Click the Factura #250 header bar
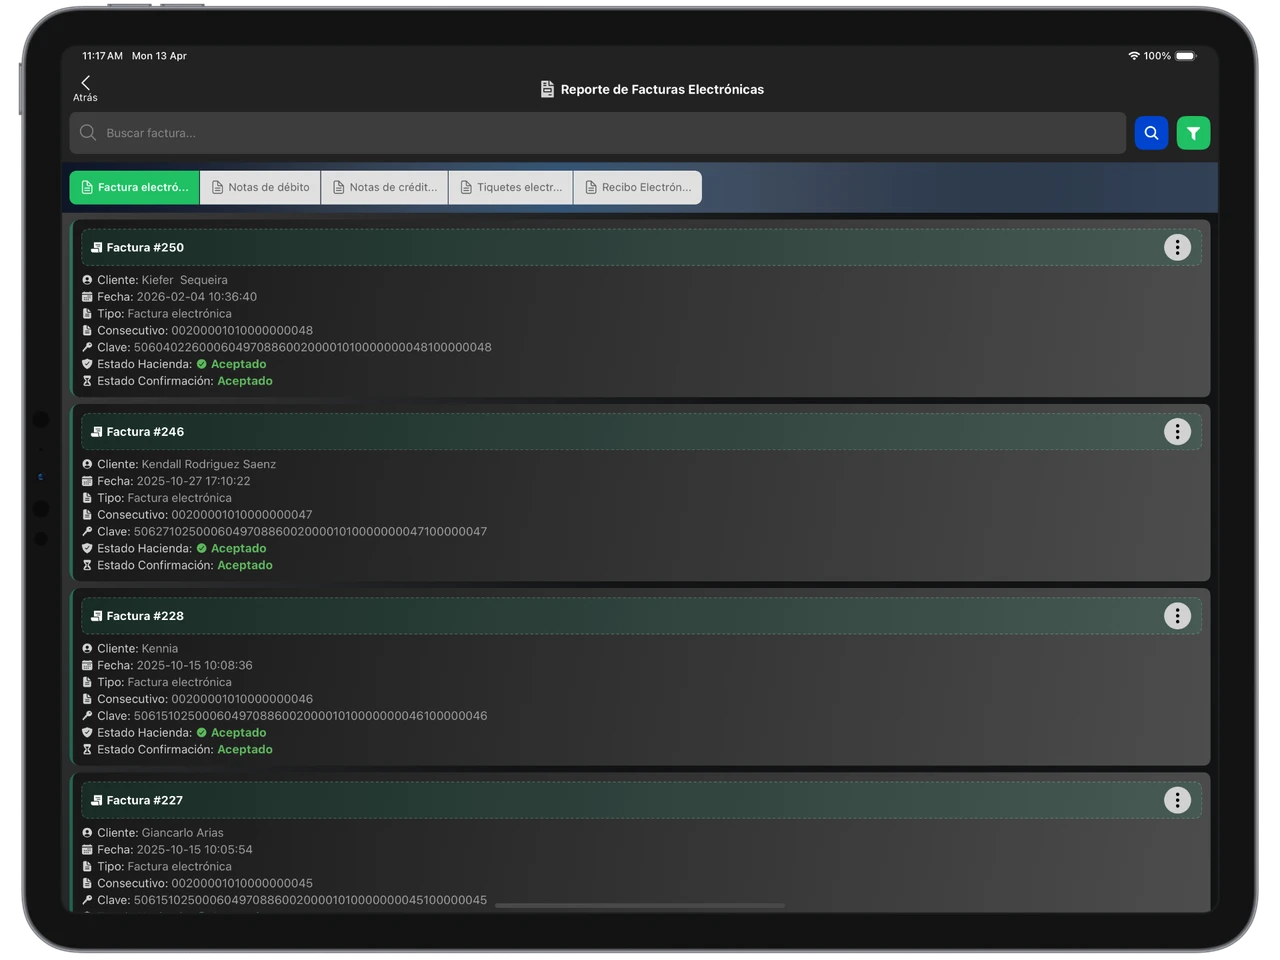The width and height of the screenshot is (1280, 960). pyautogui.click(x=640, y=247)
